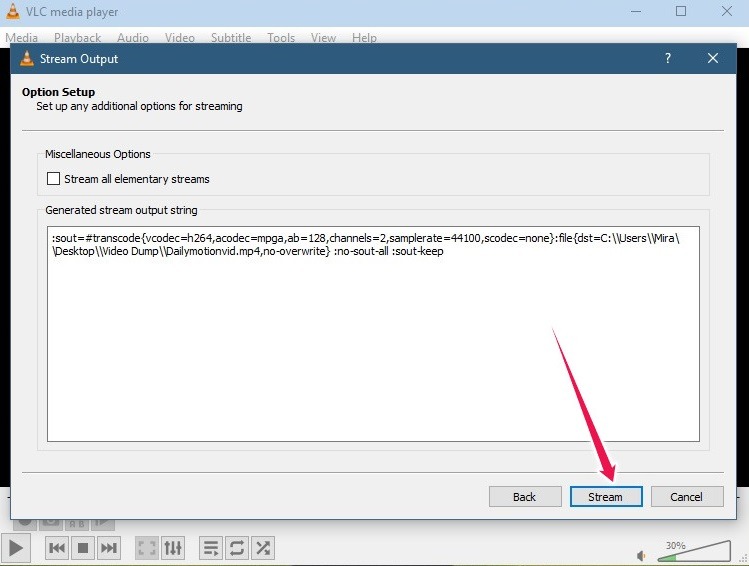Click the Stream button
Image resolution: width=749 pixels, height=566 pixels.
[x=606, y=497]
